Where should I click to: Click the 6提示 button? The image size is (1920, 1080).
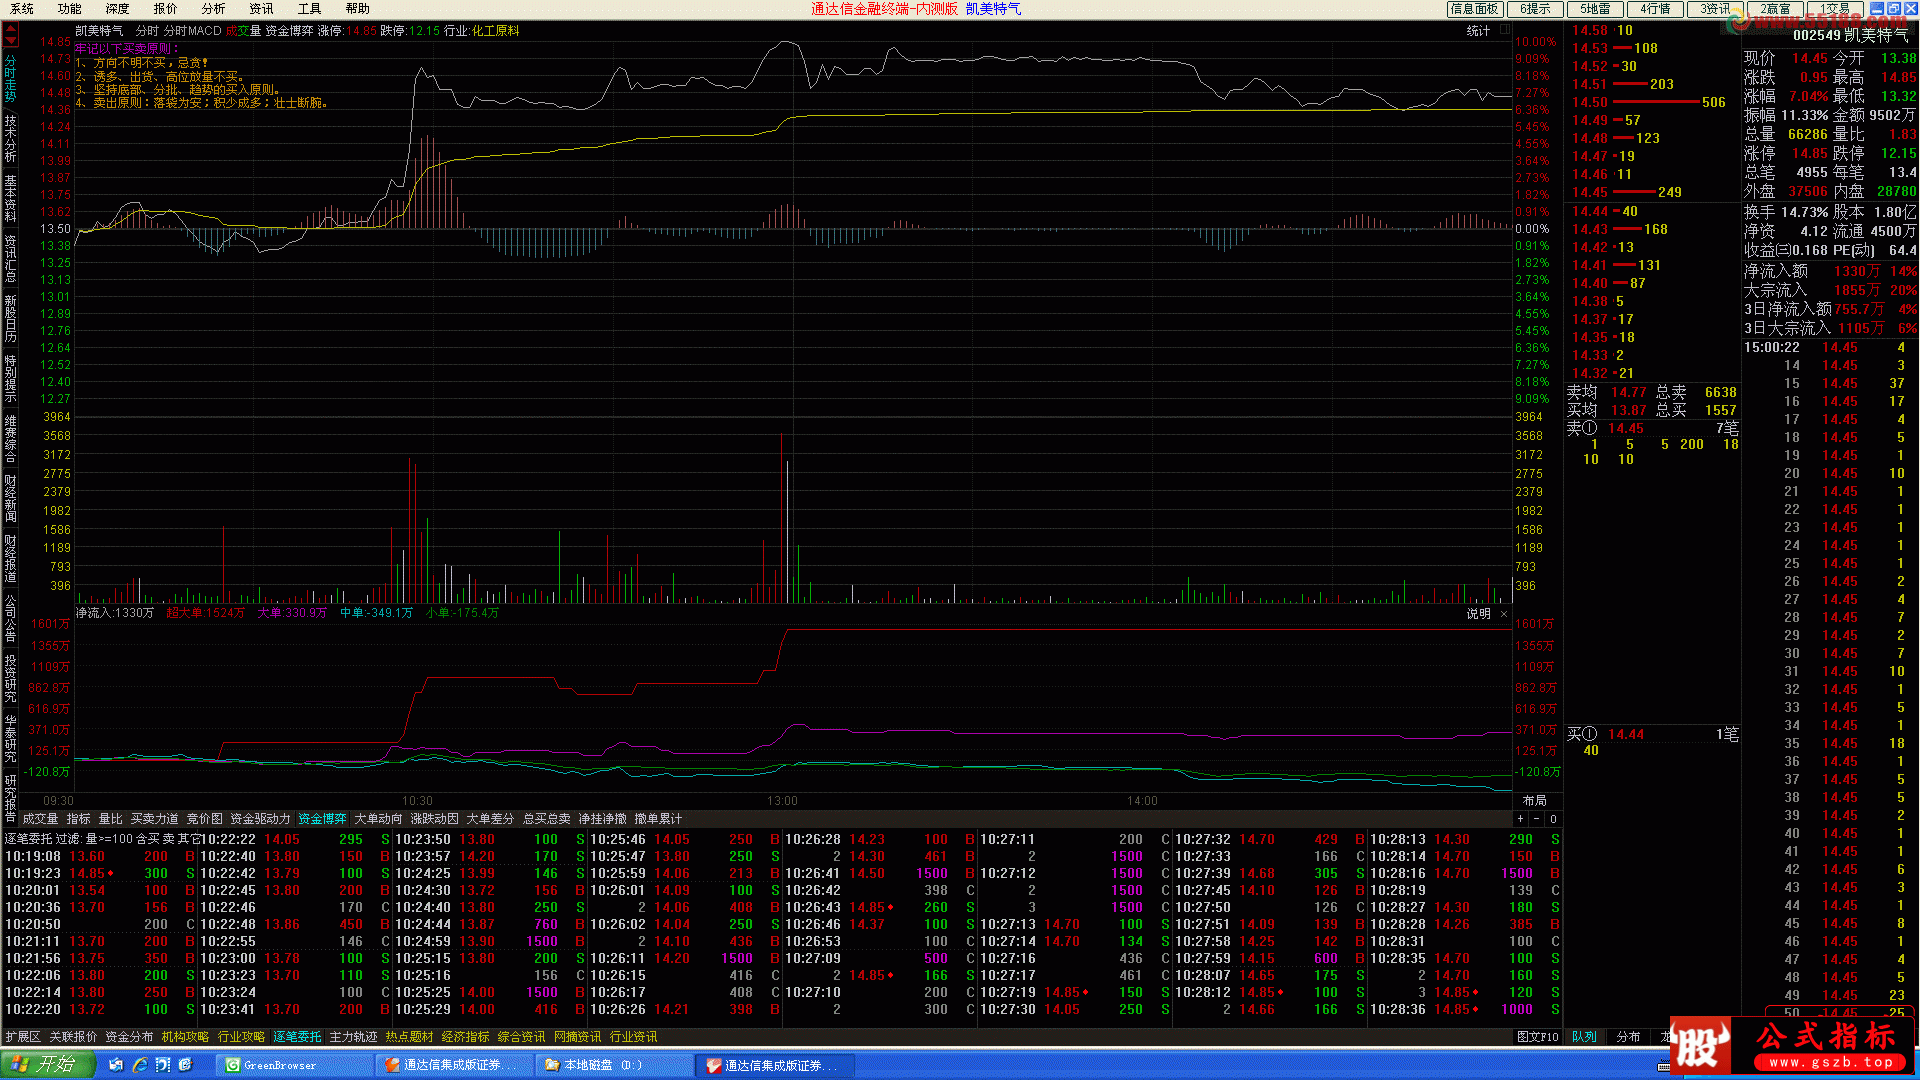(1535, 9)
